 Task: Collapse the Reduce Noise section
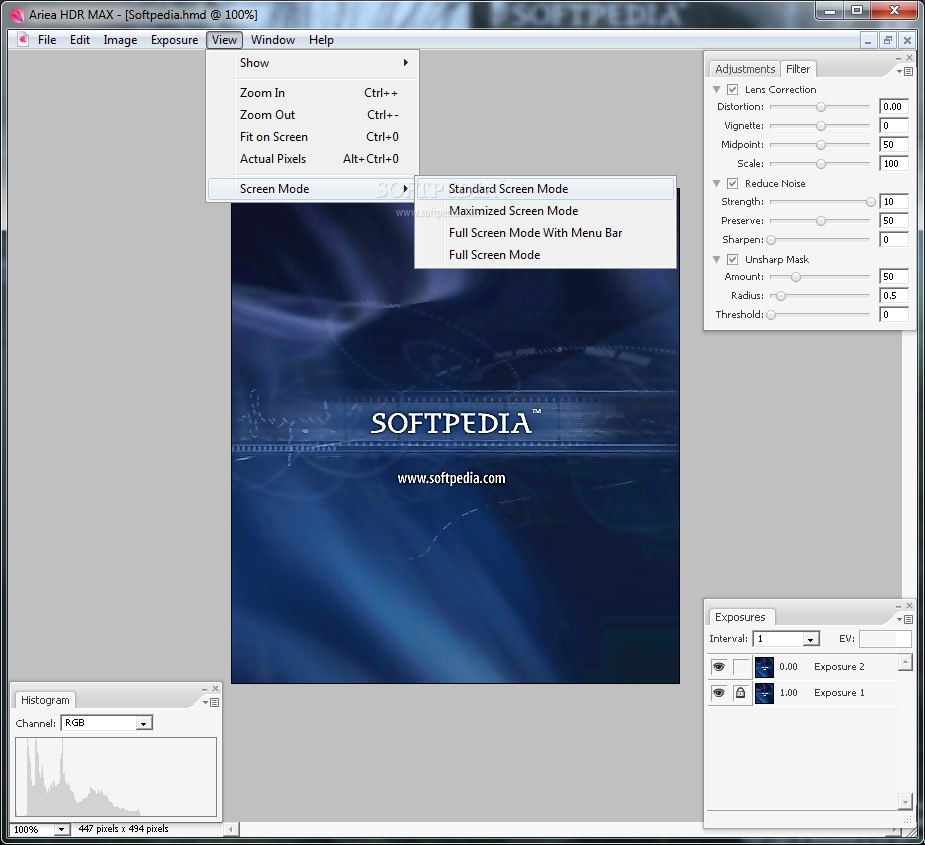tap(716, 184)
